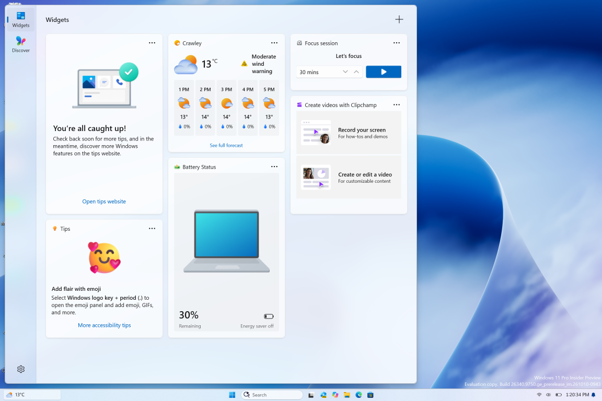The width and height of the screenshot is (602, 401).
Task: Open More accessibility tips link
Action: (x=104, y=325)
